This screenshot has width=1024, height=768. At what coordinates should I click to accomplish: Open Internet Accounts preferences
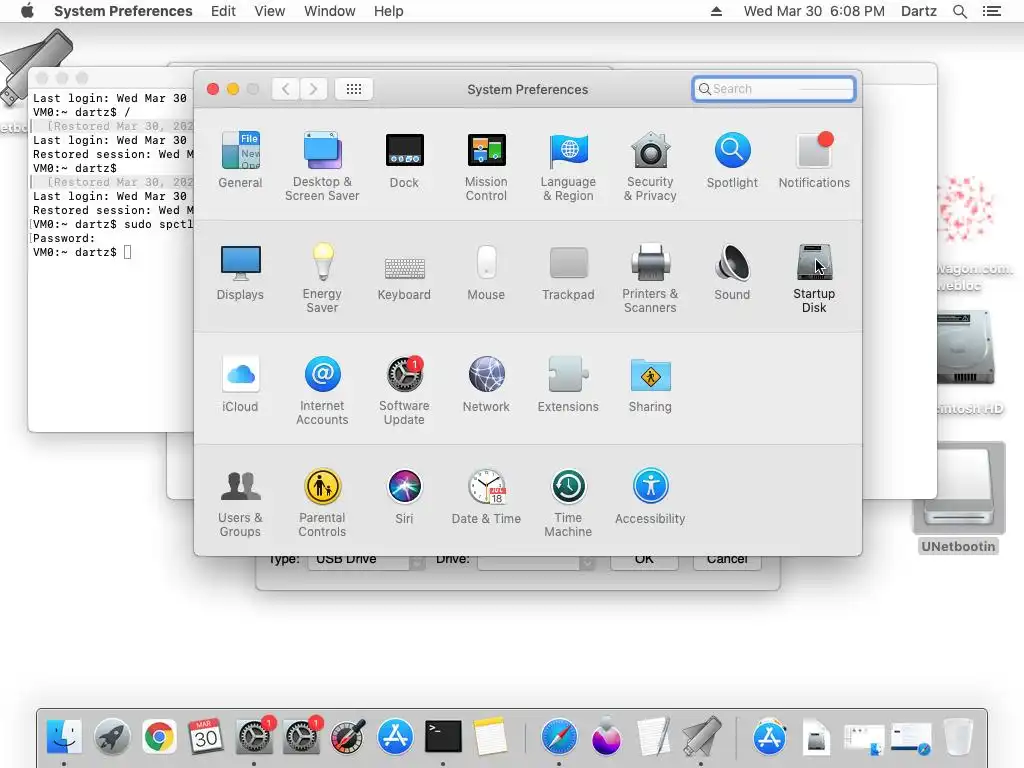pos(322,391)
